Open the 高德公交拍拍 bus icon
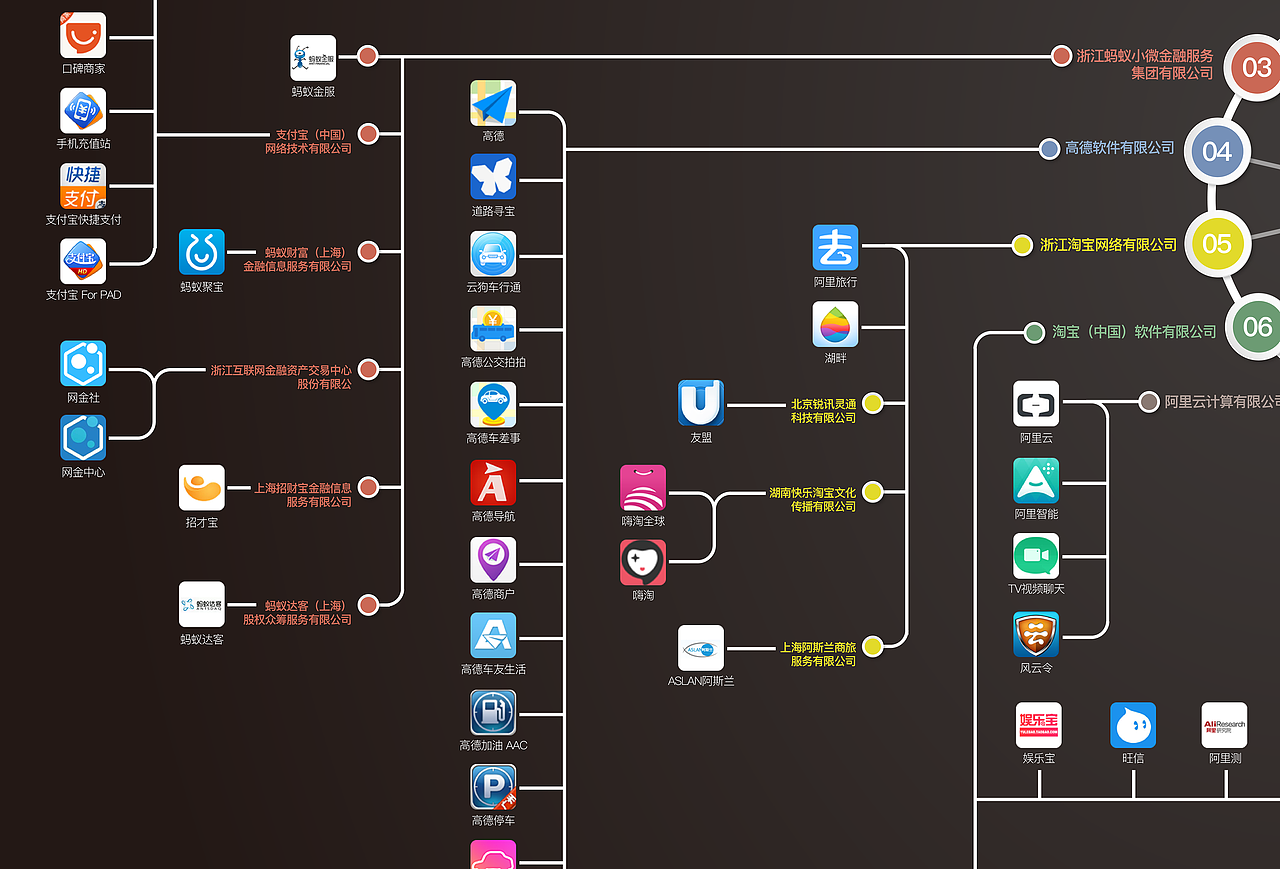Screen dimensions: 1280x869 [x=494, y=329]
